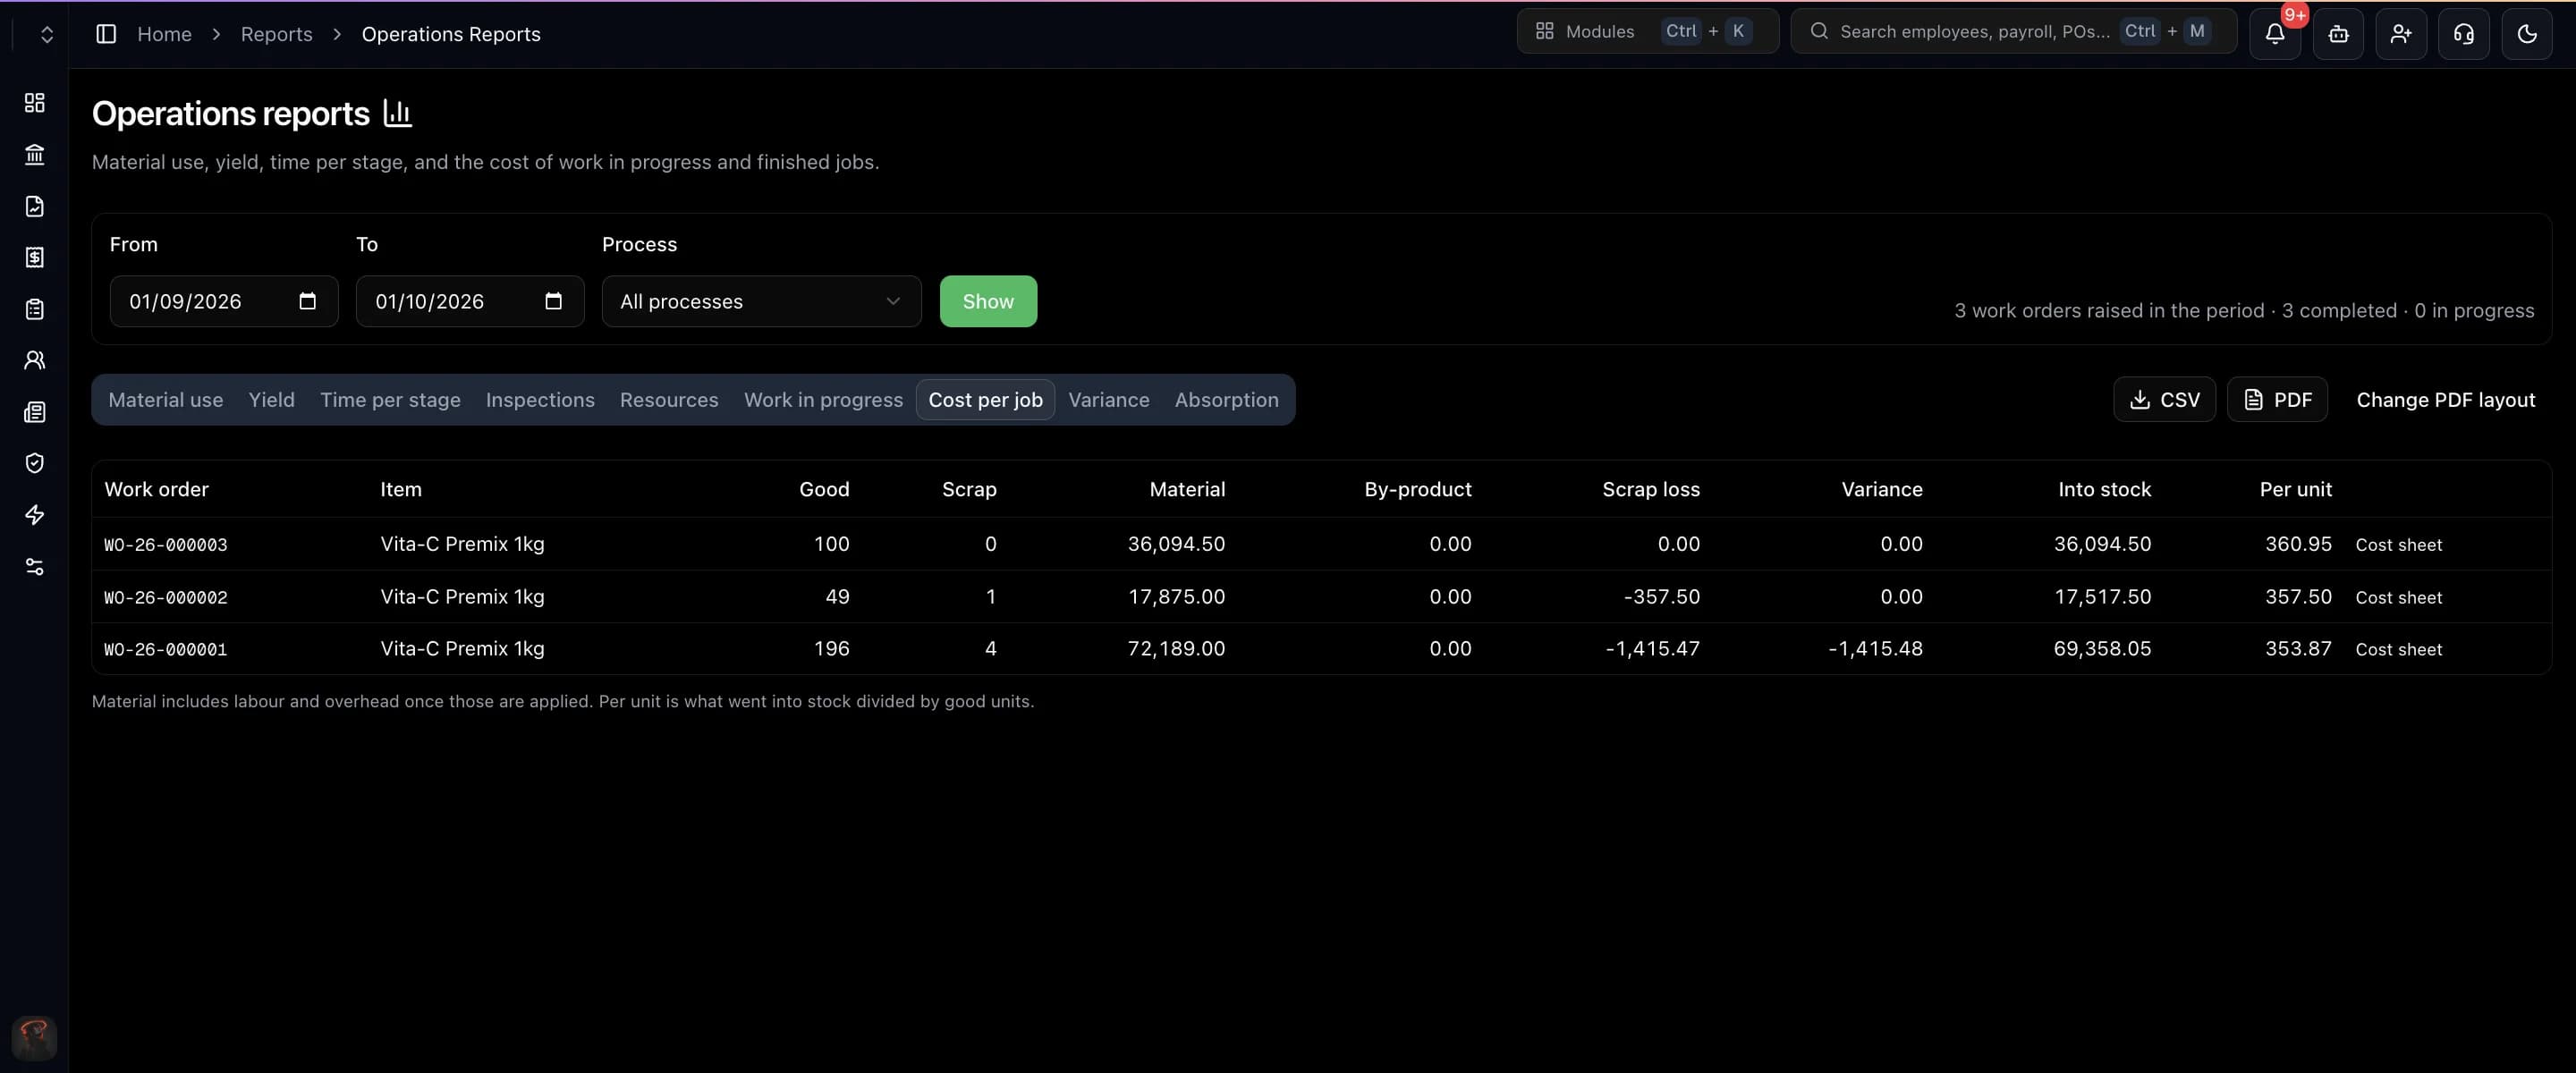Switch to the Variance tab

[x=1108, y=400]
